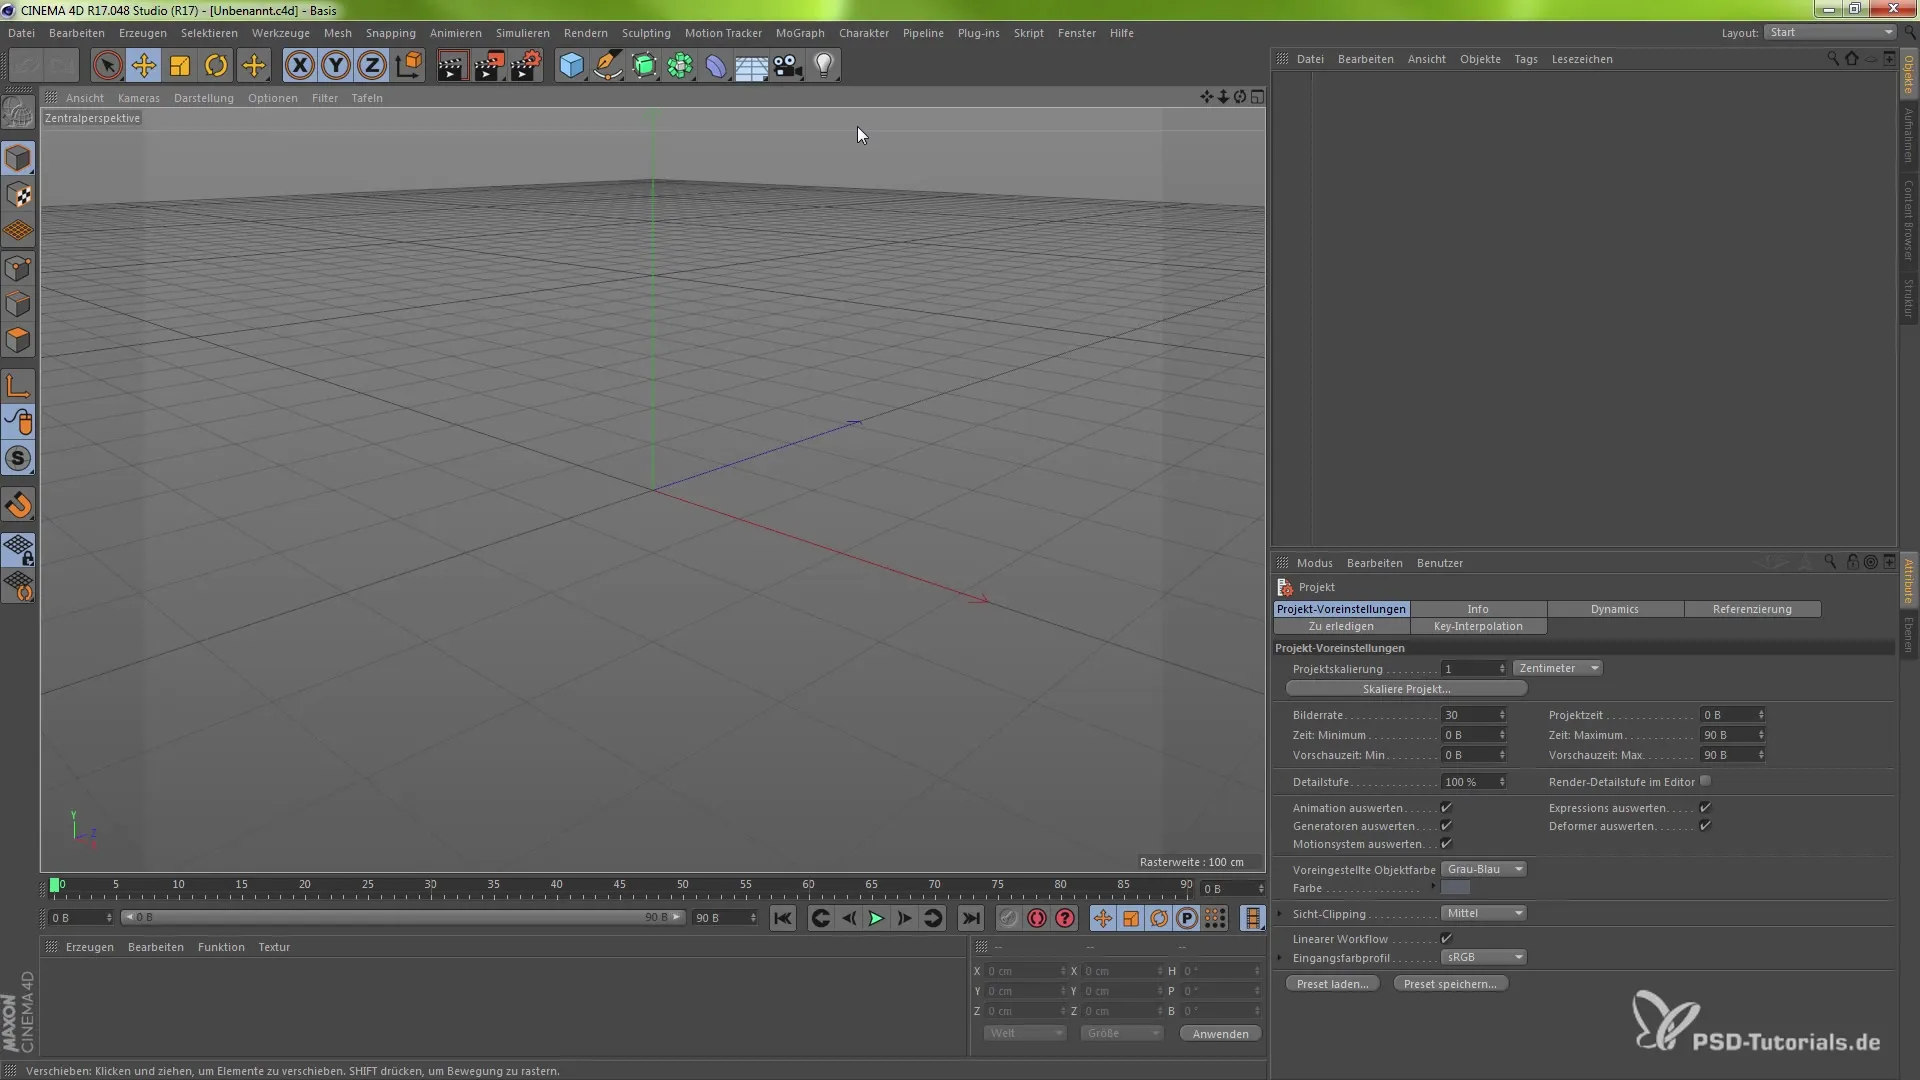The width and height of the screenshot is (1920, 1080).
Task: Add a camera object
Action: click(788, 66)
